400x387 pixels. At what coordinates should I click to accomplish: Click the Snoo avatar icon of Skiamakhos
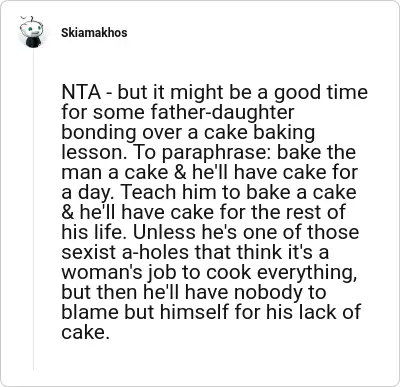[x=33, y=32]
